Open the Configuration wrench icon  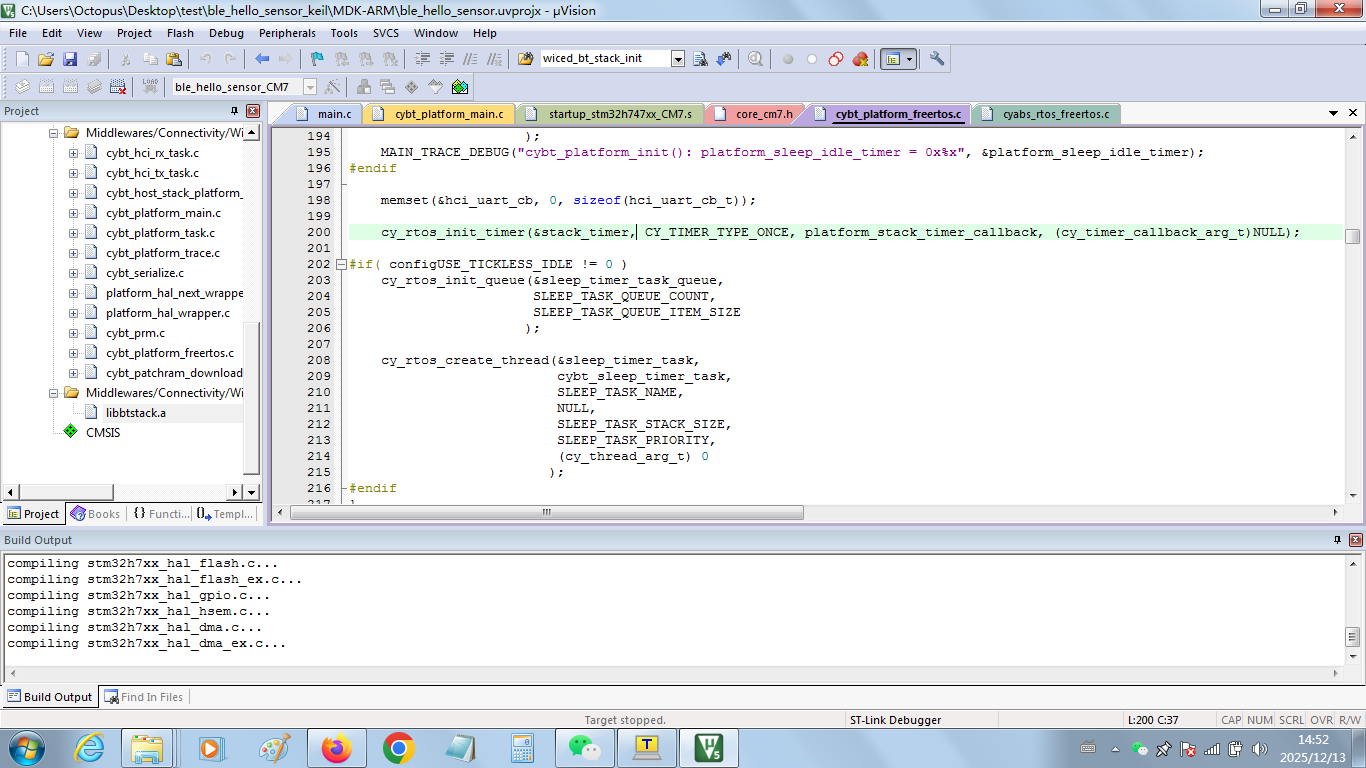[x=937, y=59]
